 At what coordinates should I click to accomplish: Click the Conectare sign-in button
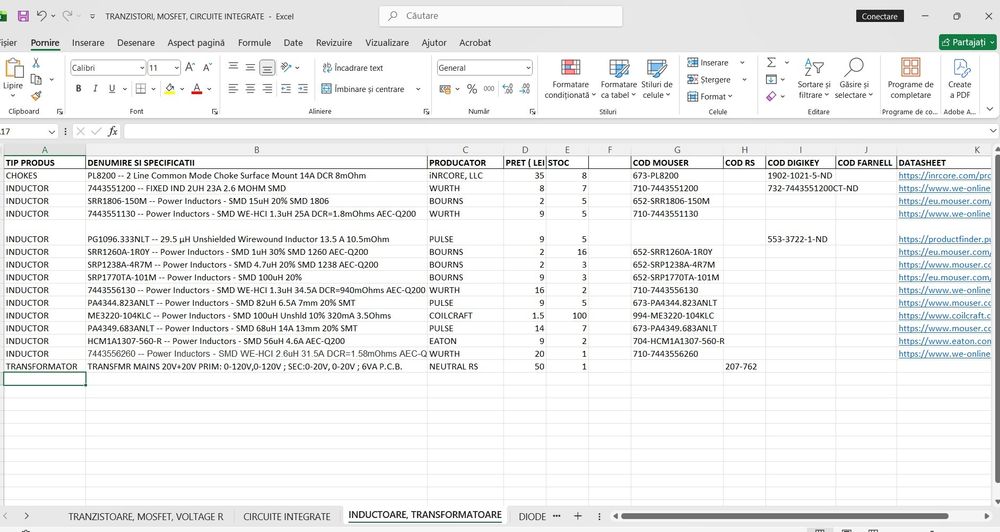tap(879, 16)
